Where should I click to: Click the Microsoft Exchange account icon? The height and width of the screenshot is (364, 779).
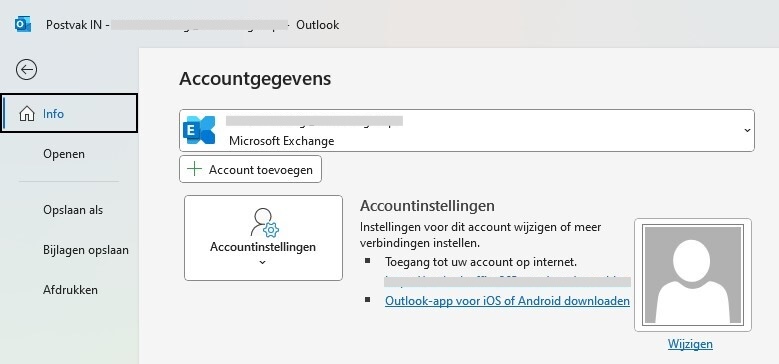tap(199, 130)
